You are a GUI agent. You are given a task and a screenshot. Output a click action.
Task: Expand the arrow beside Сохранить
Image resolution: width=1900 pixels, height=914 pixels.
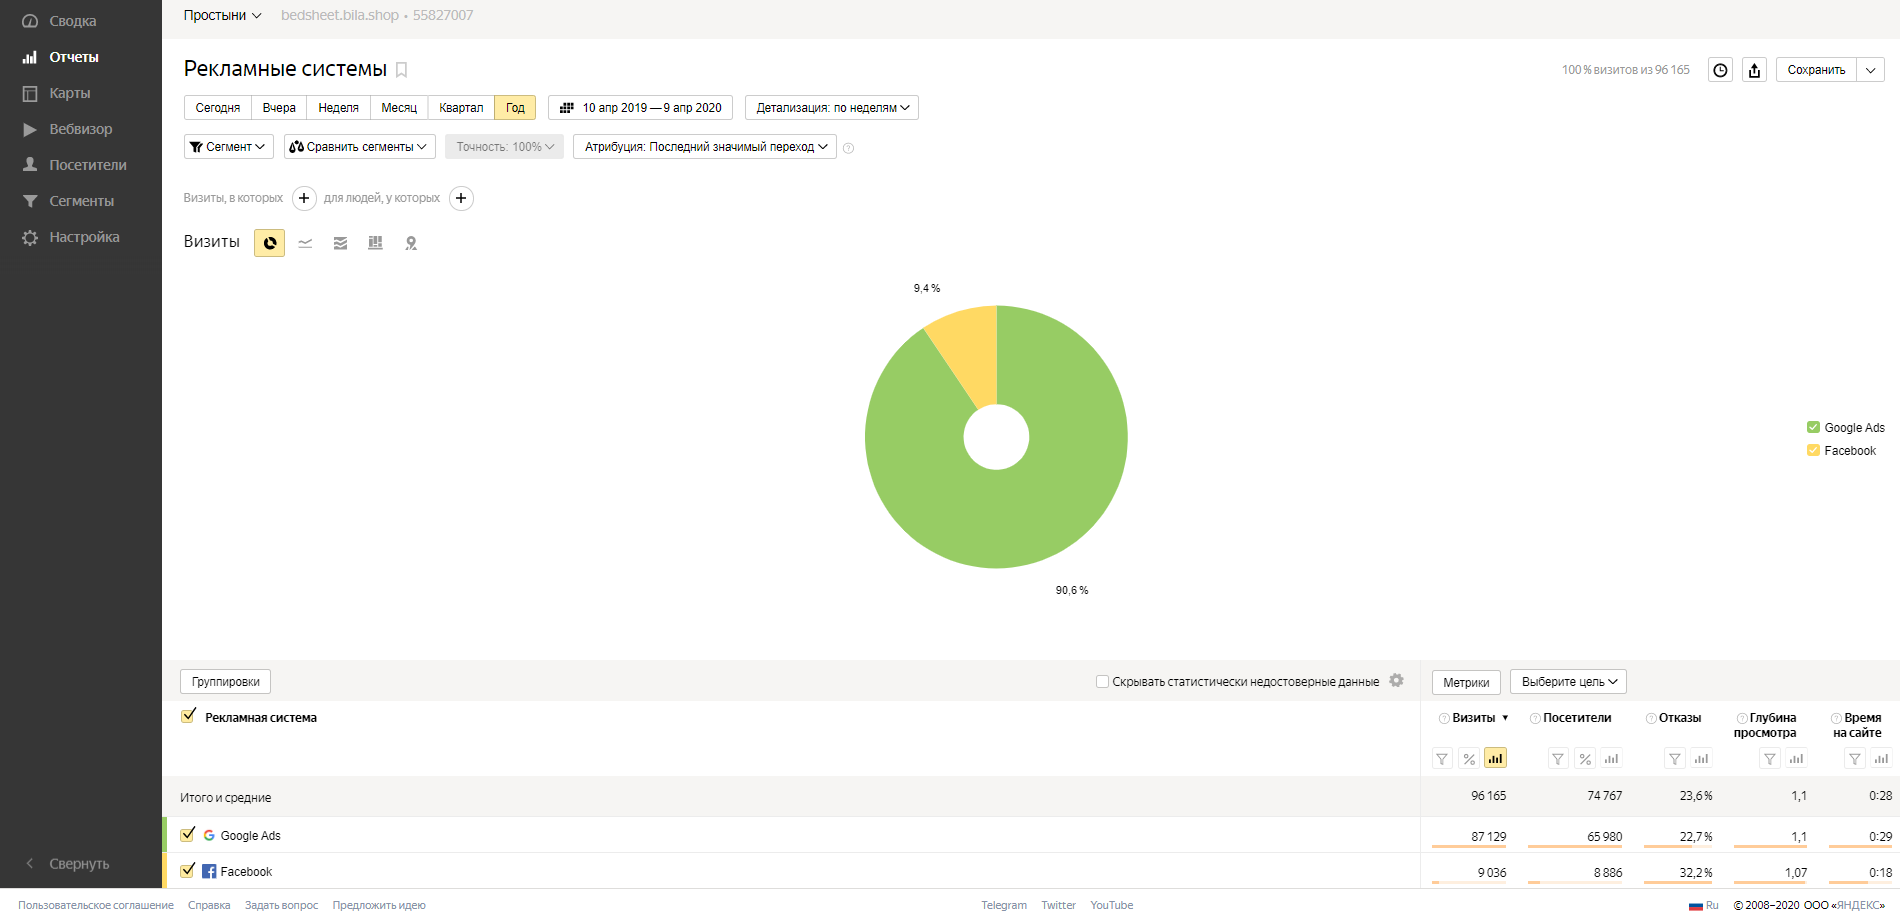pos(1871,70)
